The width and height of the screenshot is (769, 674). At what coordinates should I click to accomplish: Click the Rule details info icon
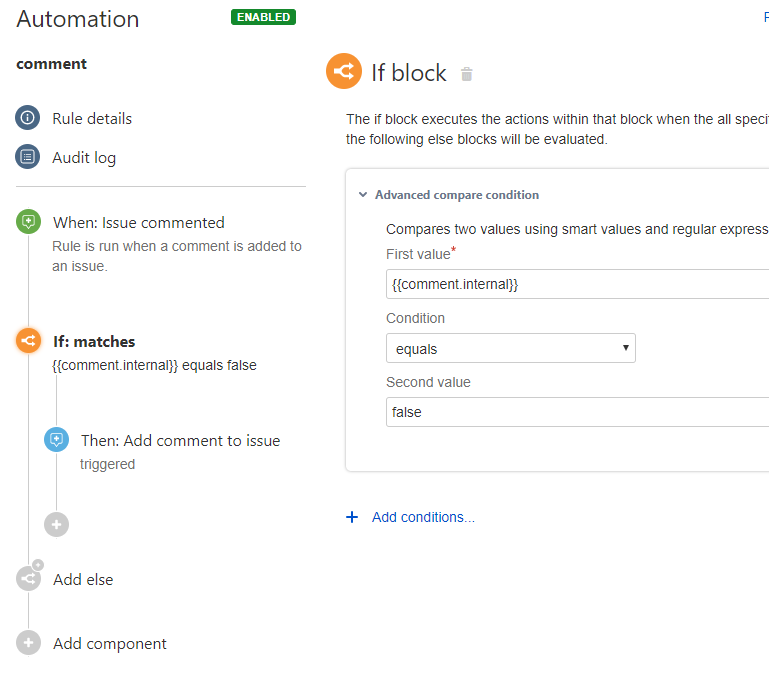point(28,118)
